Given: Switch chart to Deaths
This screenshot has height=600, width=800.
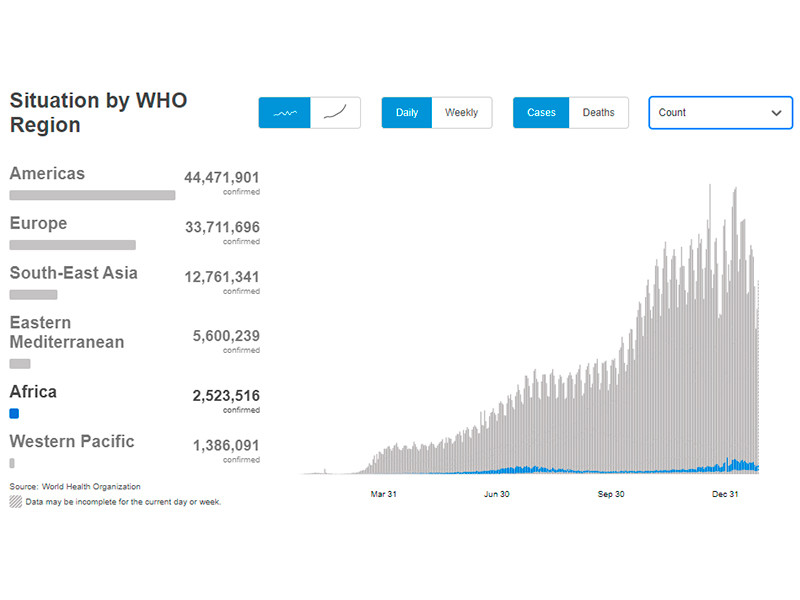Looking at the screenshot, I should [x=598, y=113].
